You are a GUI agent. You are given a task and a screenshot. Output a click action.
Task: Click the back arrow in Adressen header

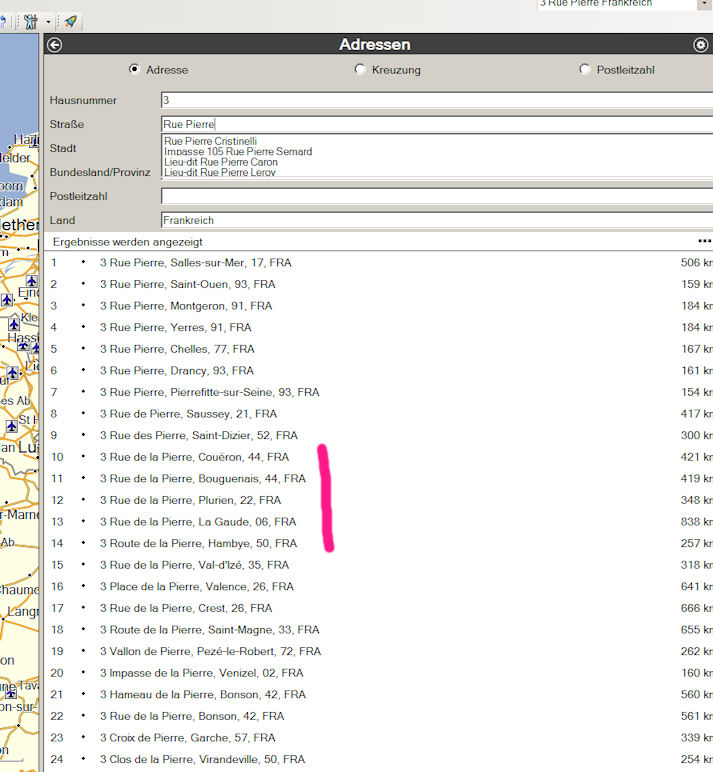point(55,44)
